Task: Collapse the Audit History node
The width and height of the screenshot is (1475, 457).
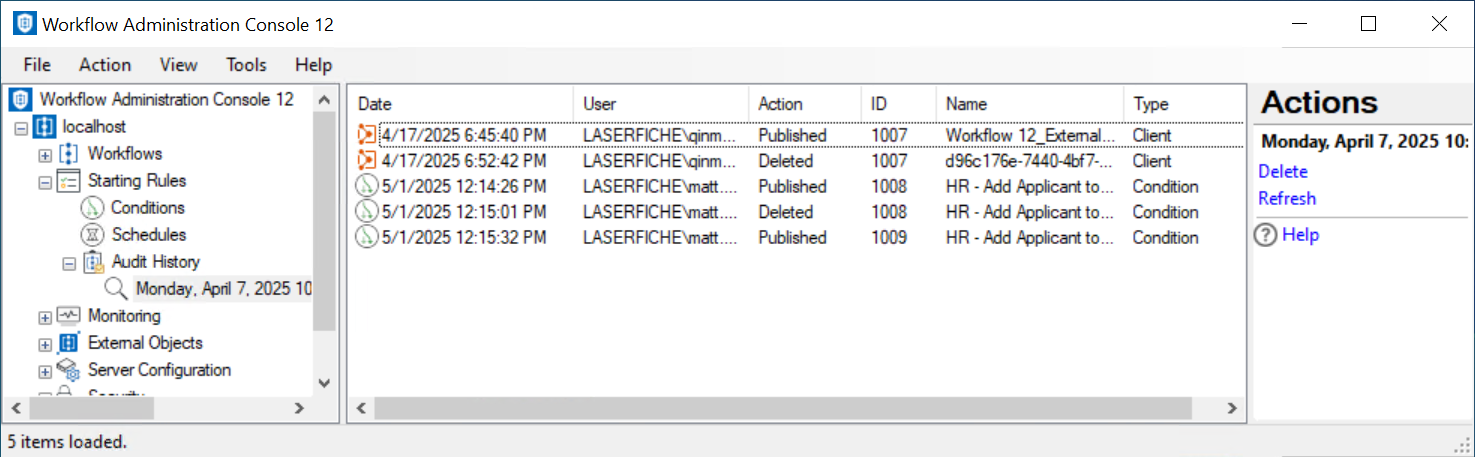Action: (x=69, y=263)
